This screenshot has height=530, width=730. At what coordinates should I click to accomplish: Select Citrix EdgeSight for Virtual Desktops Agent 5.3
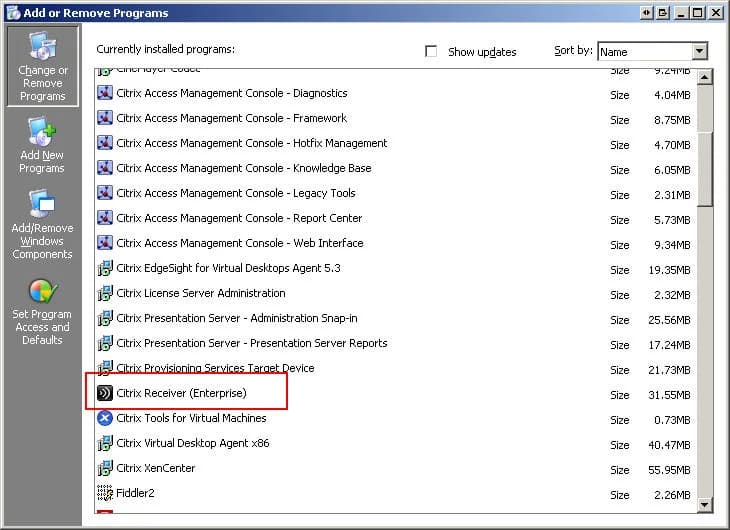coord(229,268)
